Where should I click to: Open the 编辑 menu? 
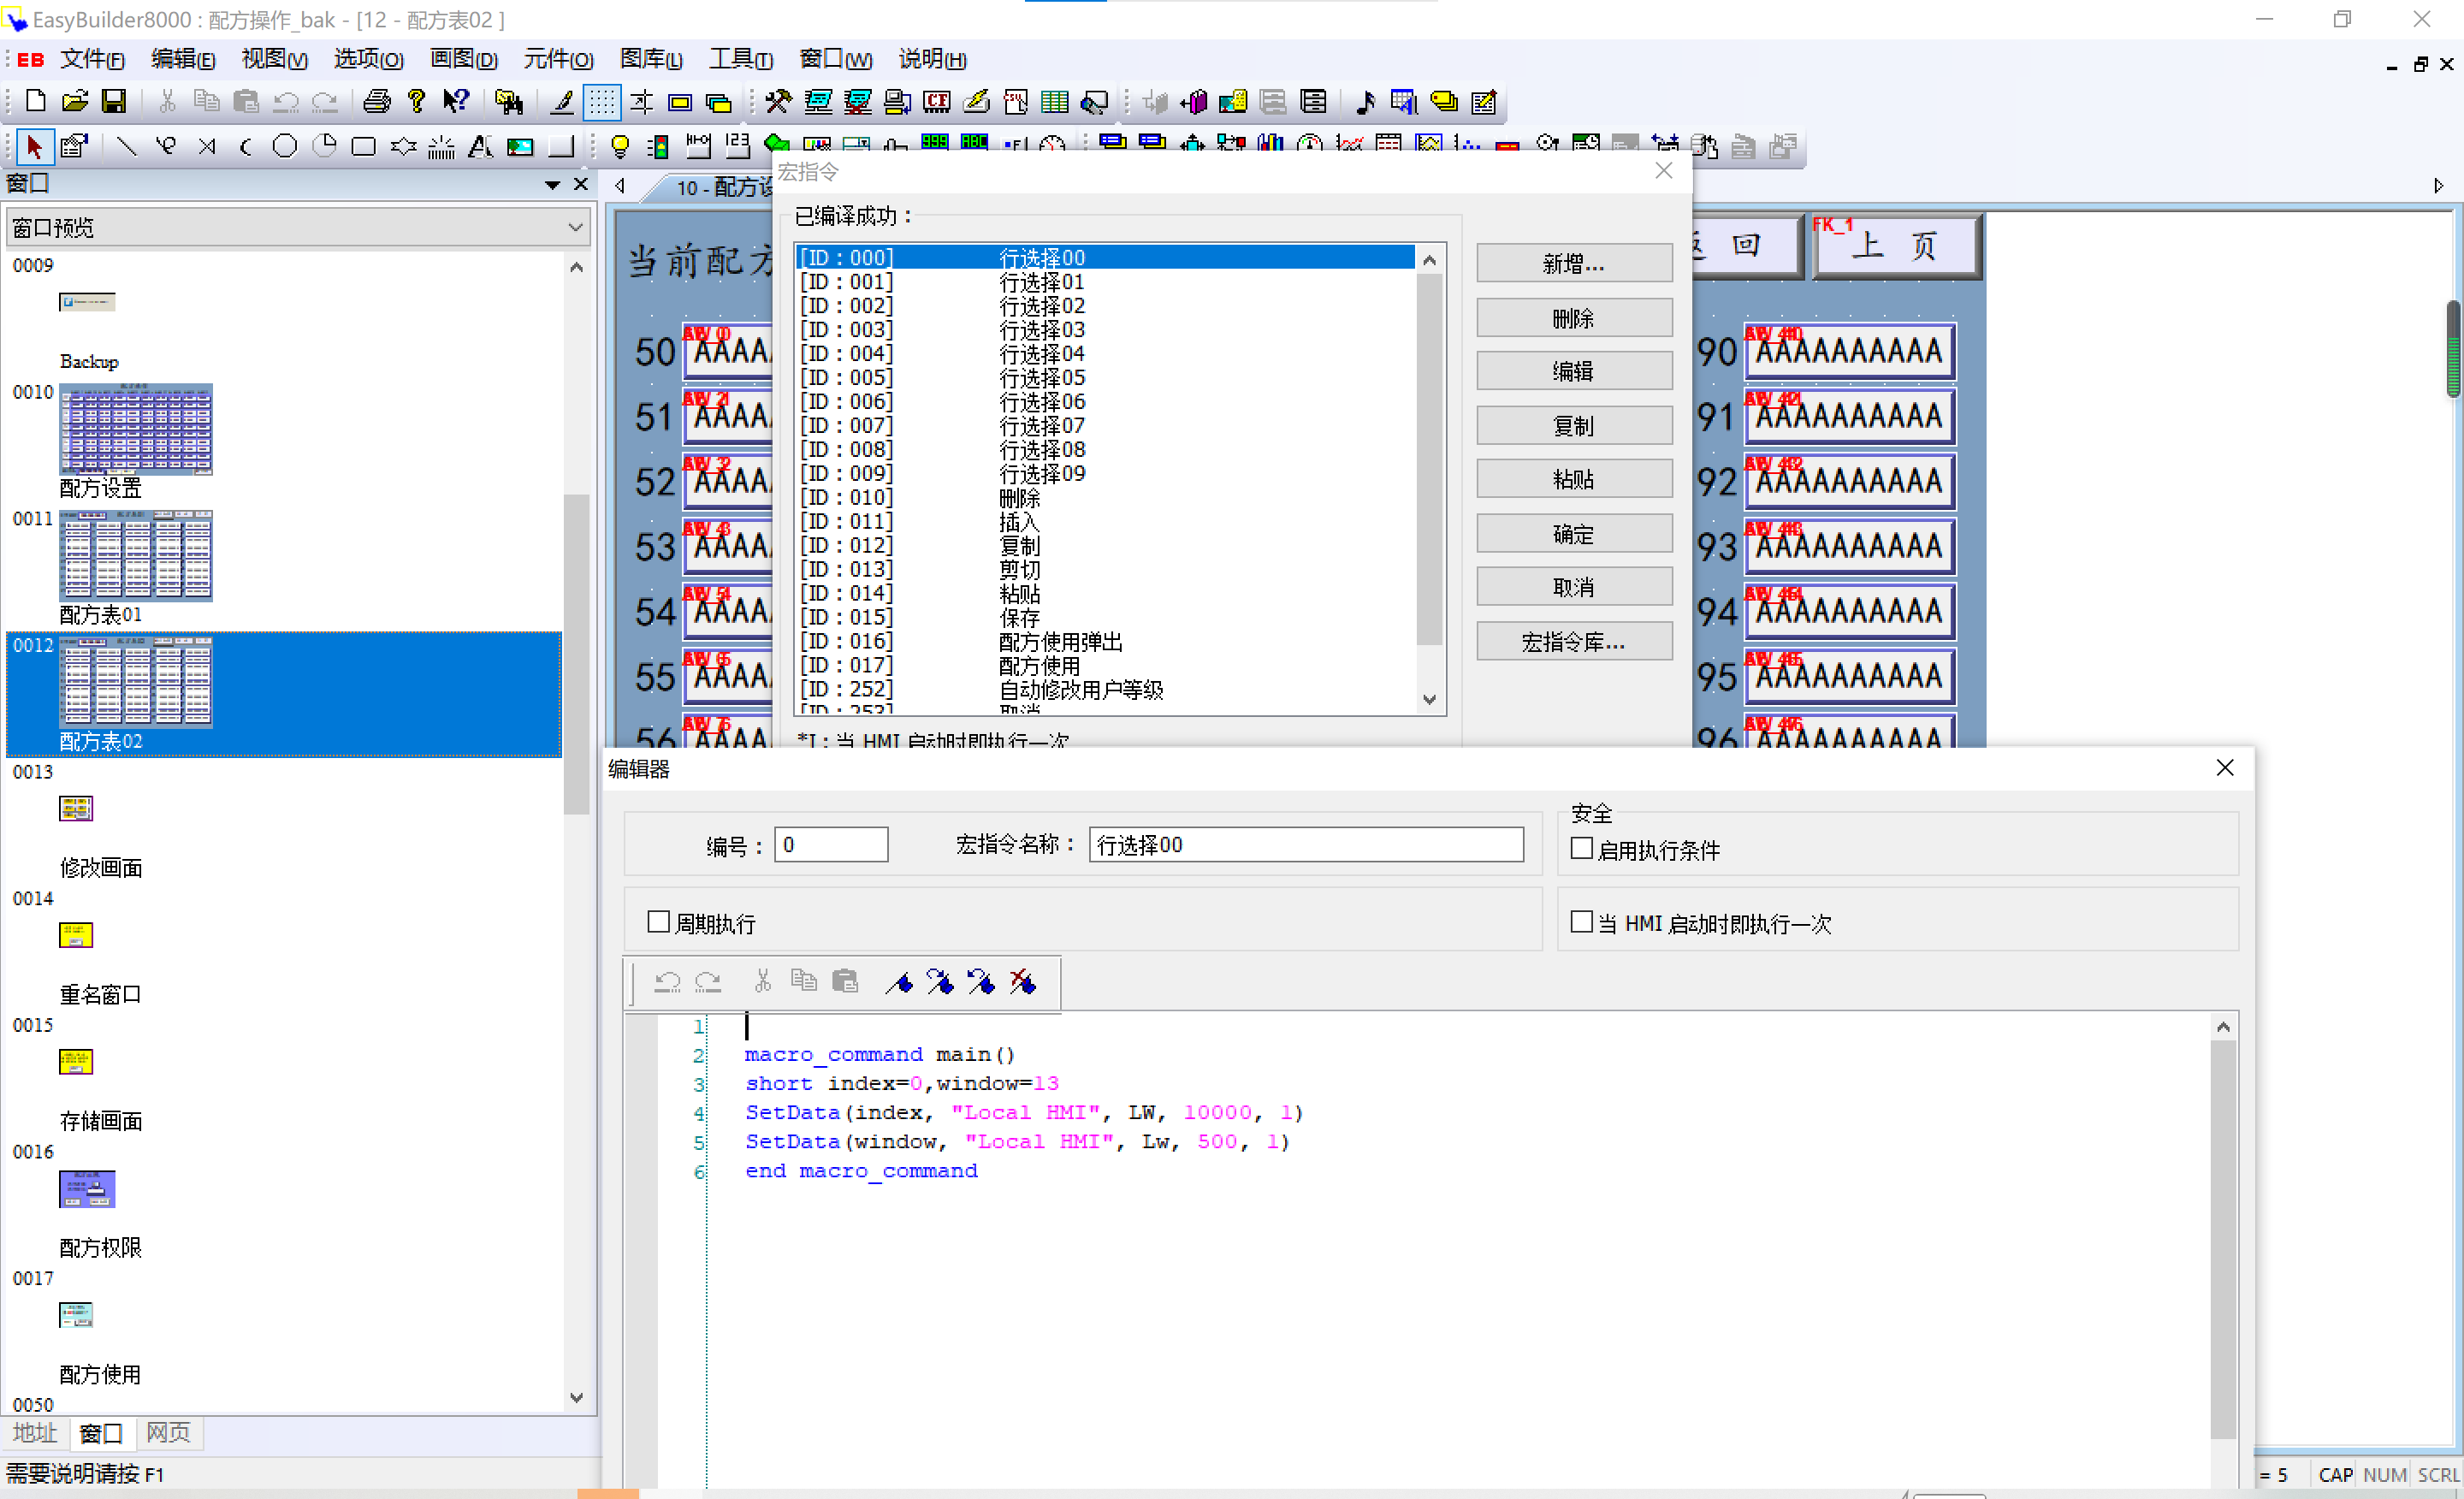pyautogui.click(x=182, y=59)
